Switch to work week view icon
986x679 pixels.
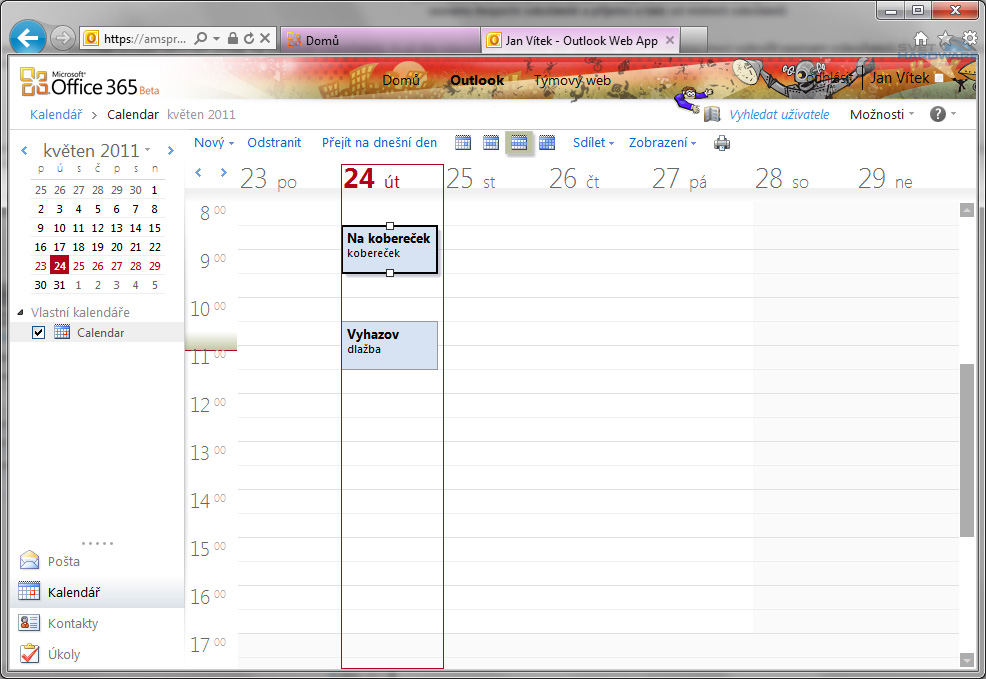pyautogui.click(x=491, y=143)
